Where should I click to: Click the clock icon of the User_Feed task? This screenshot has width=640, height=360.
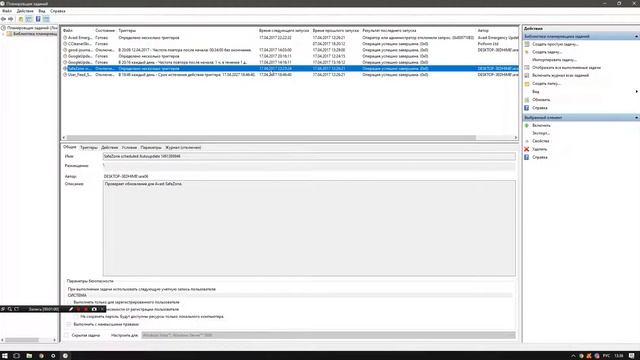(65, 75)
